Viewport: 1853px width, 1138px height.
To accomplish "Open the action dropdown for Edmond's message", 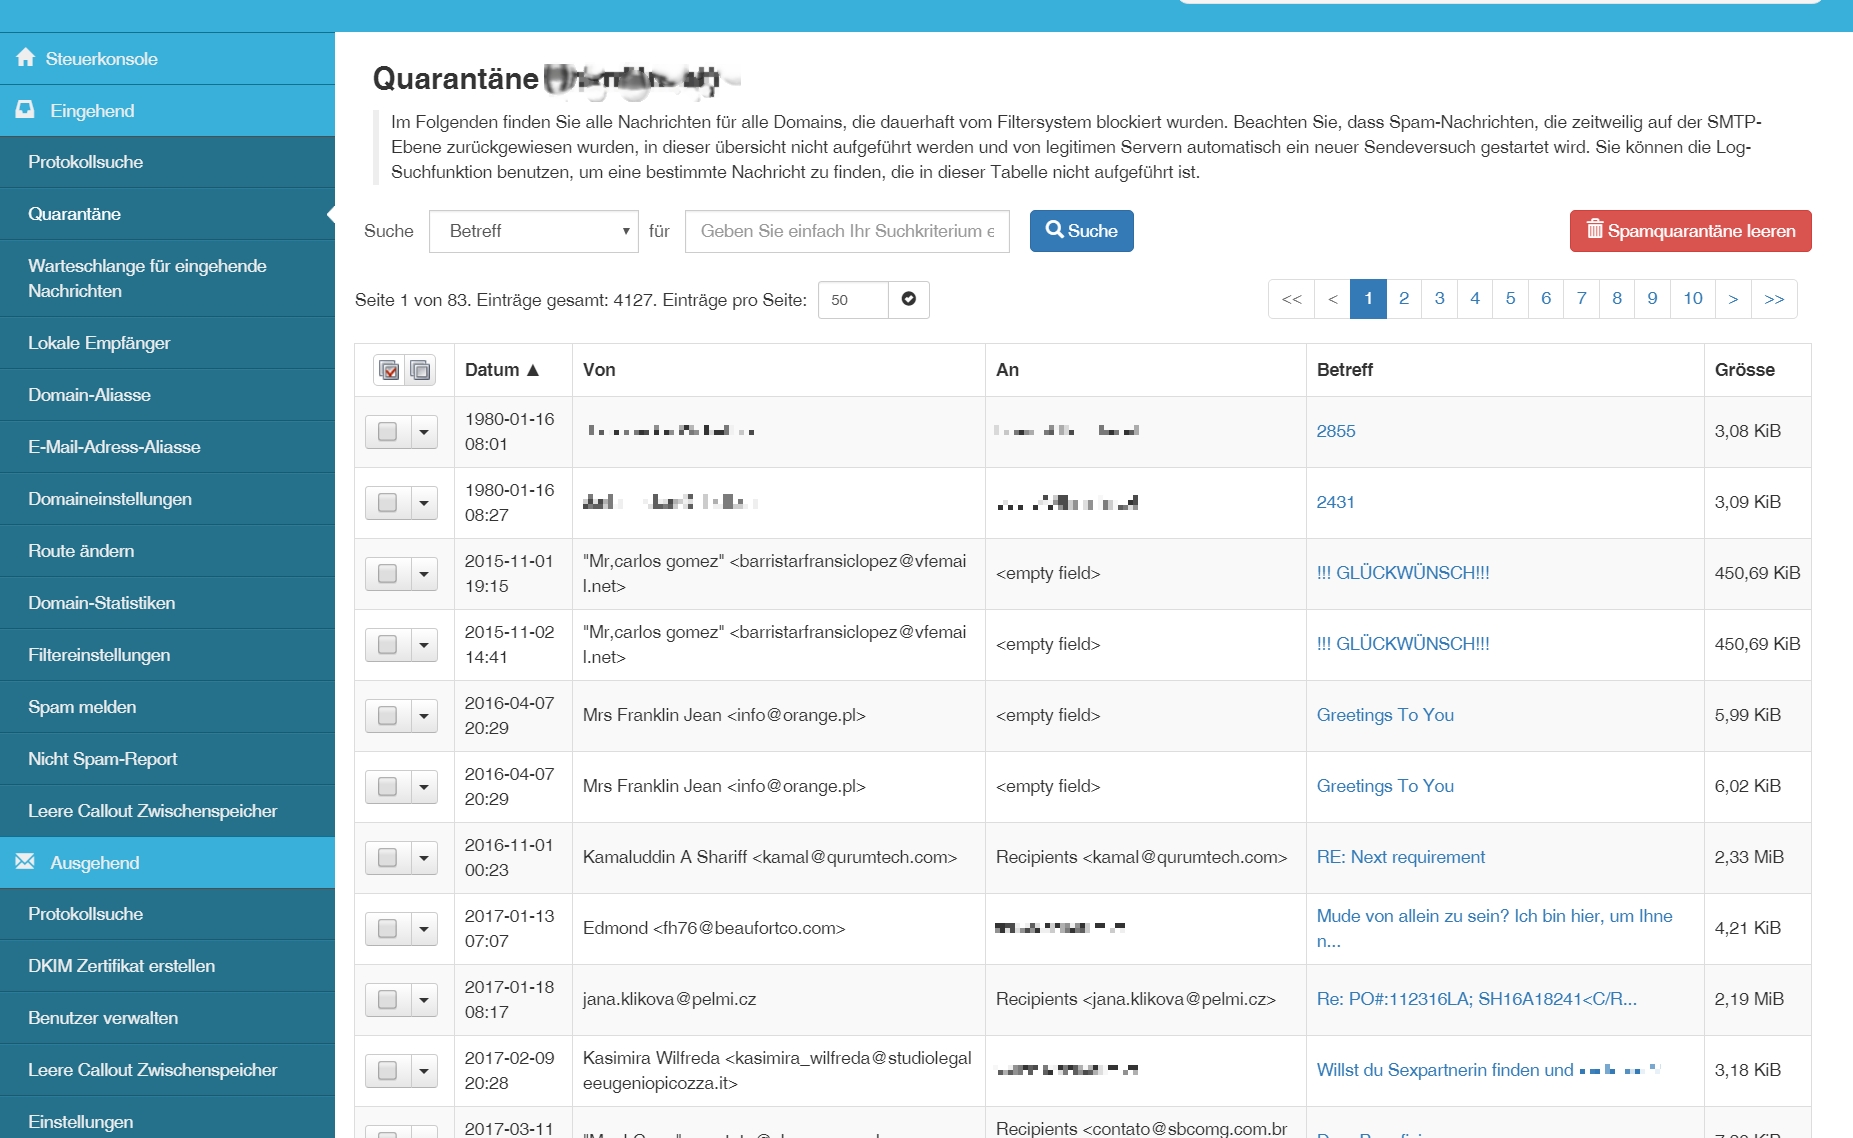I will [x=424, y=929].
